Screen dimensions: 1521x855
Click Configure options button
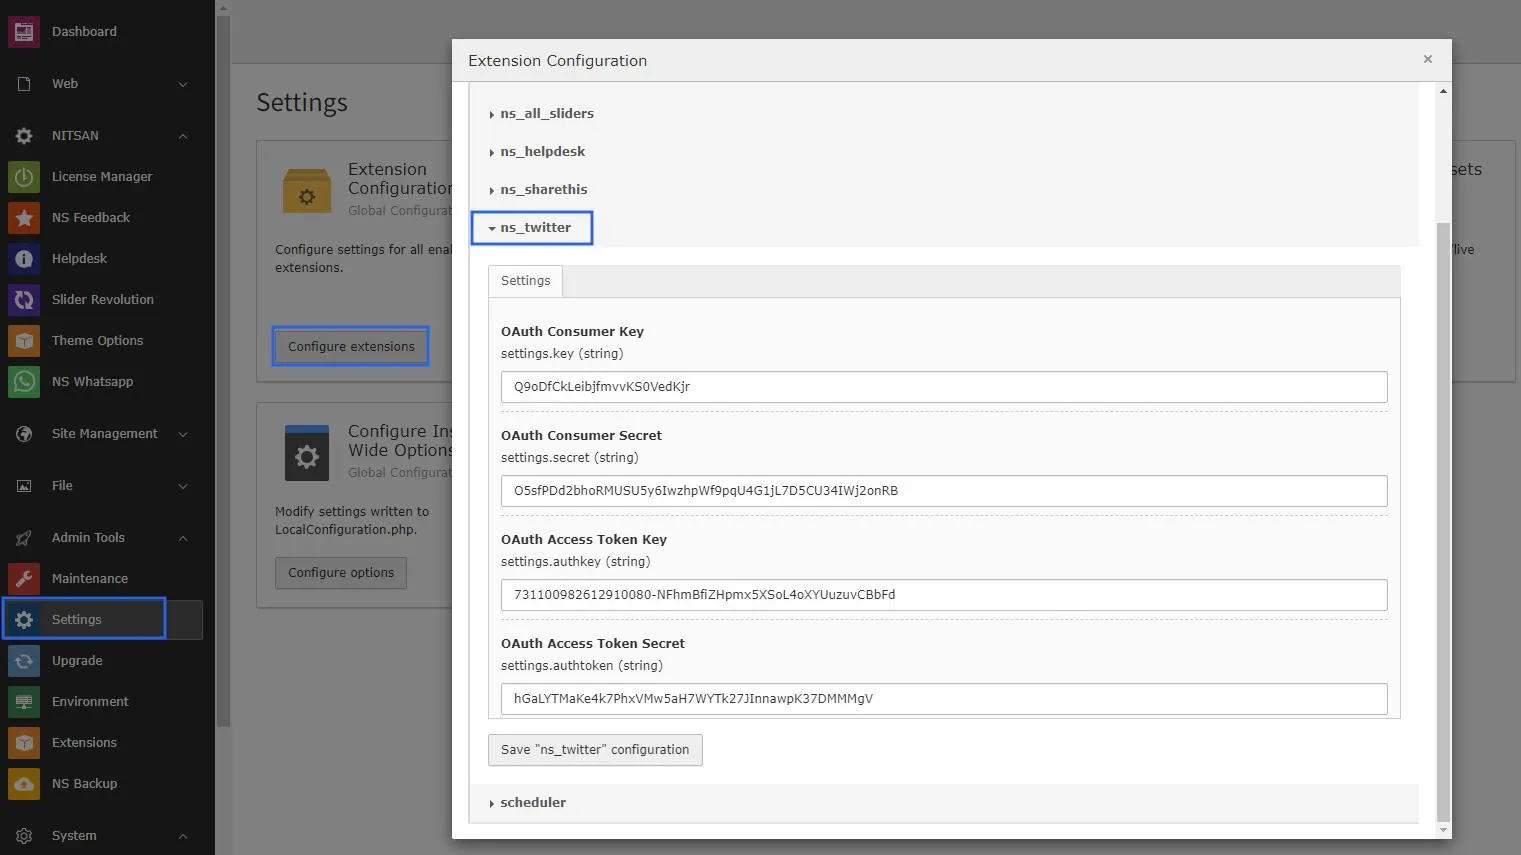click(x=341, y=573)
